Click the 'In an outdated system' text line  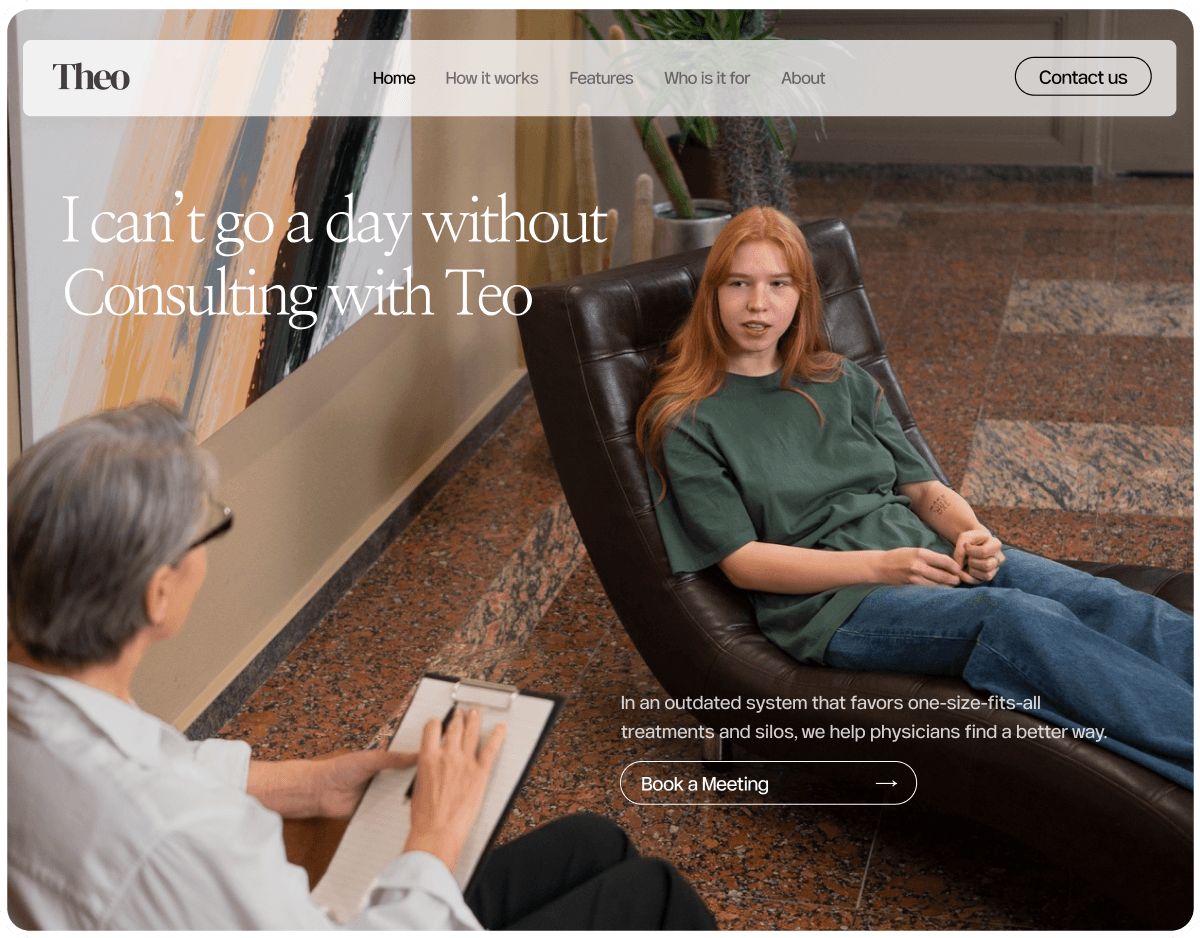830,703
